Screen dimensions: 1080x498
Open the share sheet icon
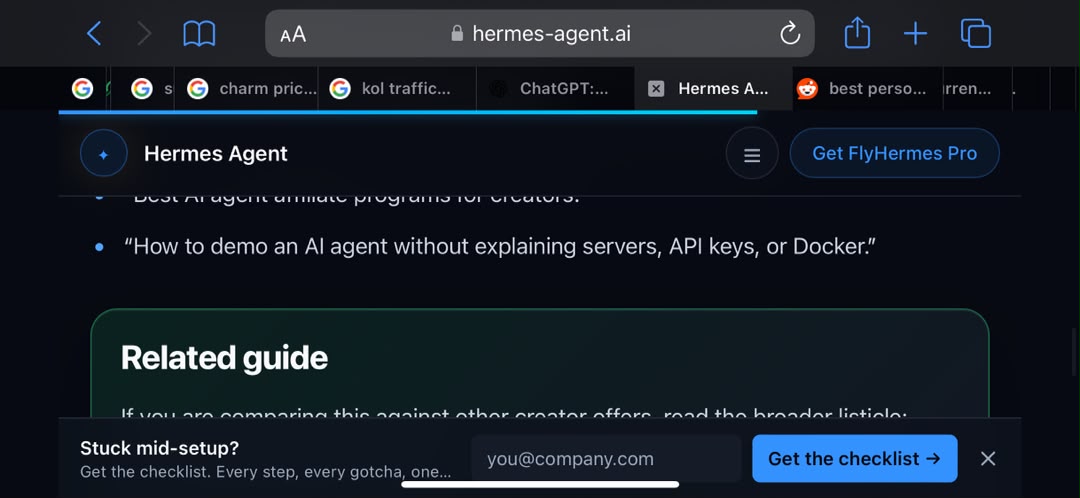858,32
